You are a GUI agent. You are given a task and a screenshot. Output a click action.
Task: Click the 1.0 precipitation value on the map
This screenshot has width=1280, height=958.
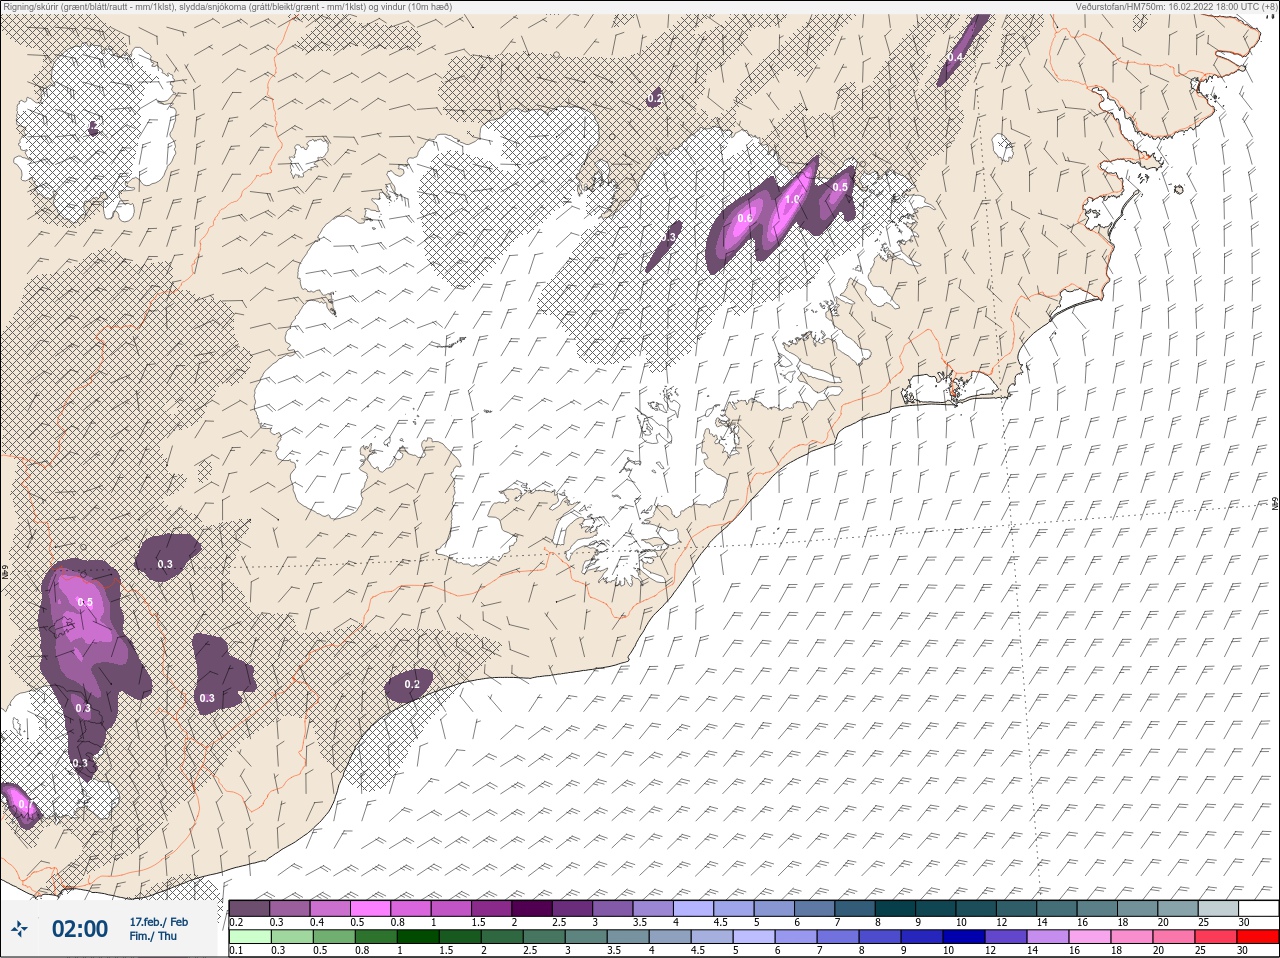point(791,200)
